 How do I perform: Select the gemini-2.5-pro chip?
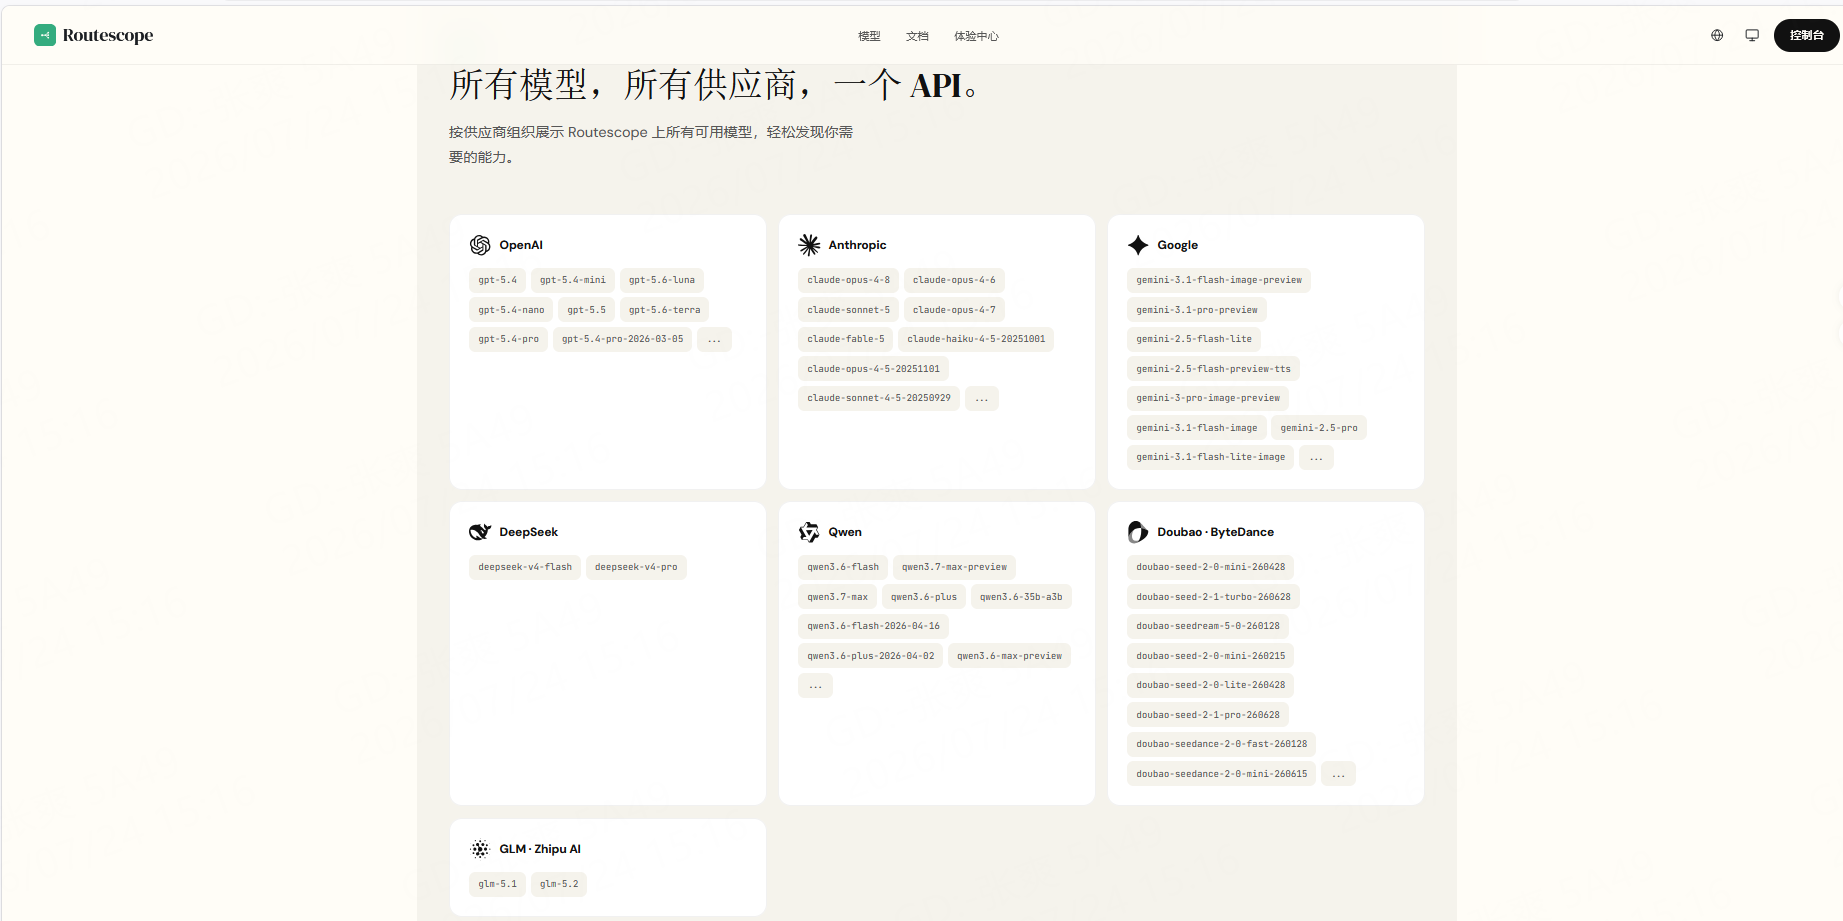tap(1319, 428)
